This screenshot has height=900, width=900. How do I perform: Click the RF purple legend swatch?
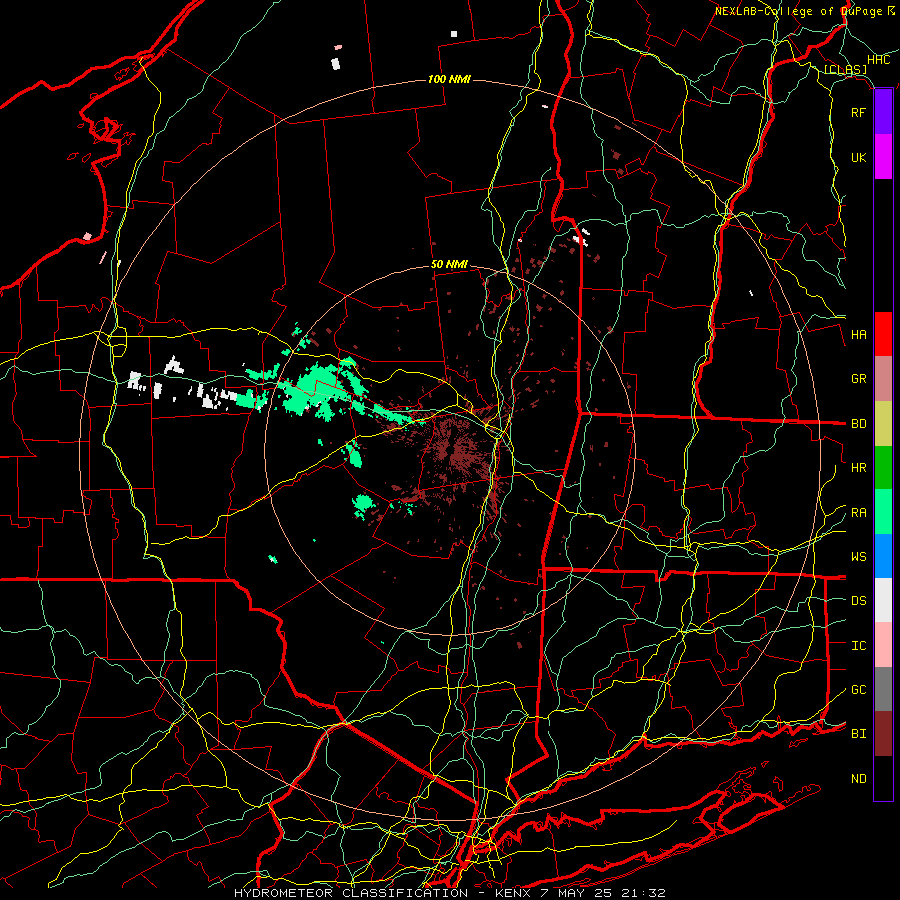[x=883, y=112]
